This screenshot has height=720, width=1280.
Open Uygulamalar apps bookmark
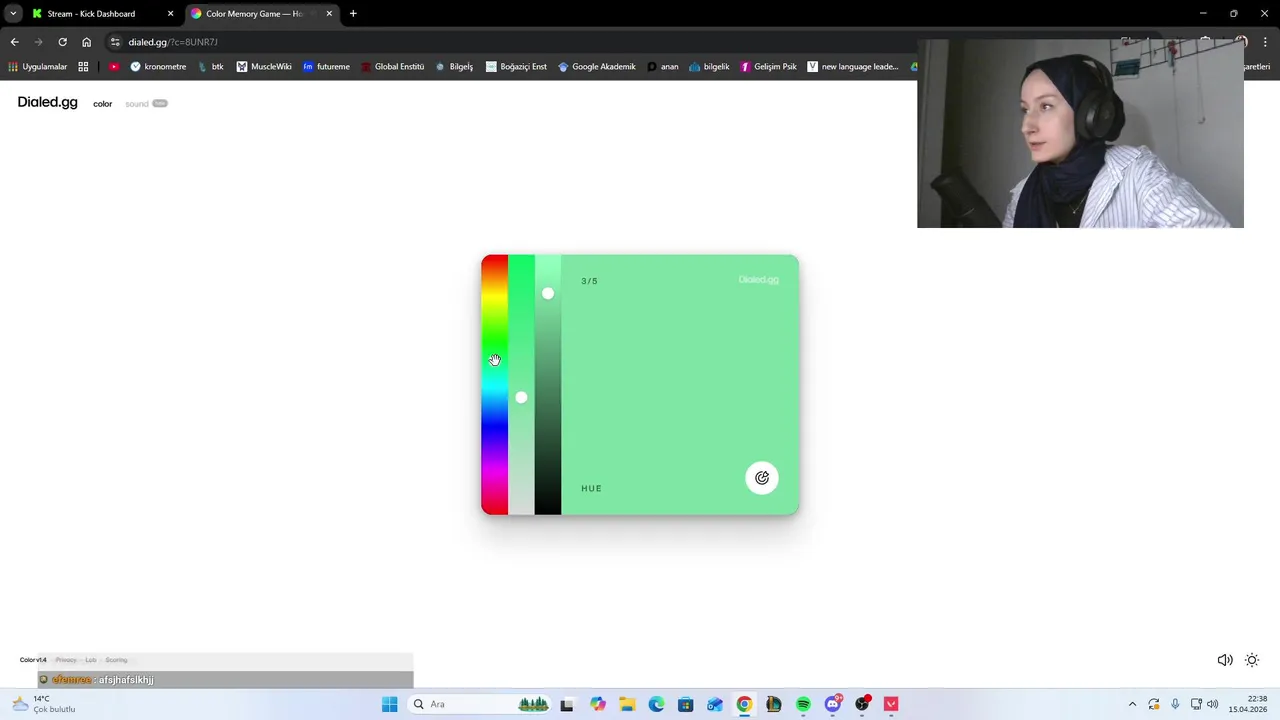[37, 67]
